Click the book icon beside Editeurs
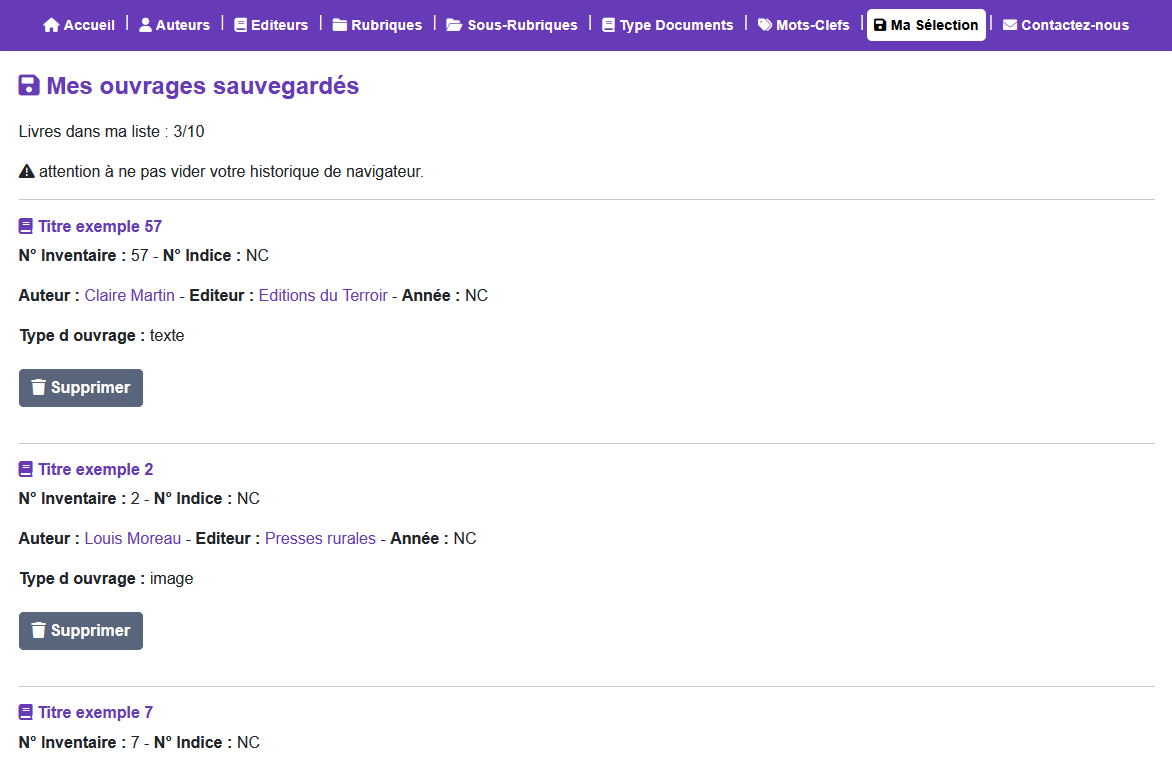Screen dimensions: 1172x770 tap(240, 25)
